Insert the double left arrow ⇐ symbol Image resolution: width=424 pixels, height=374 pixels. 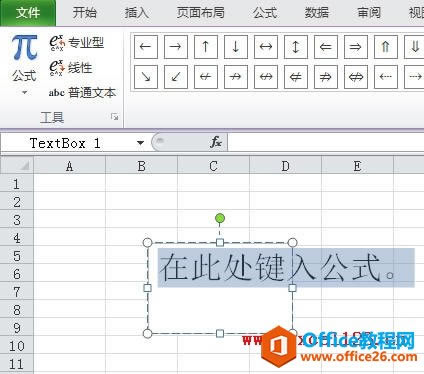click(x=326, y=47)
